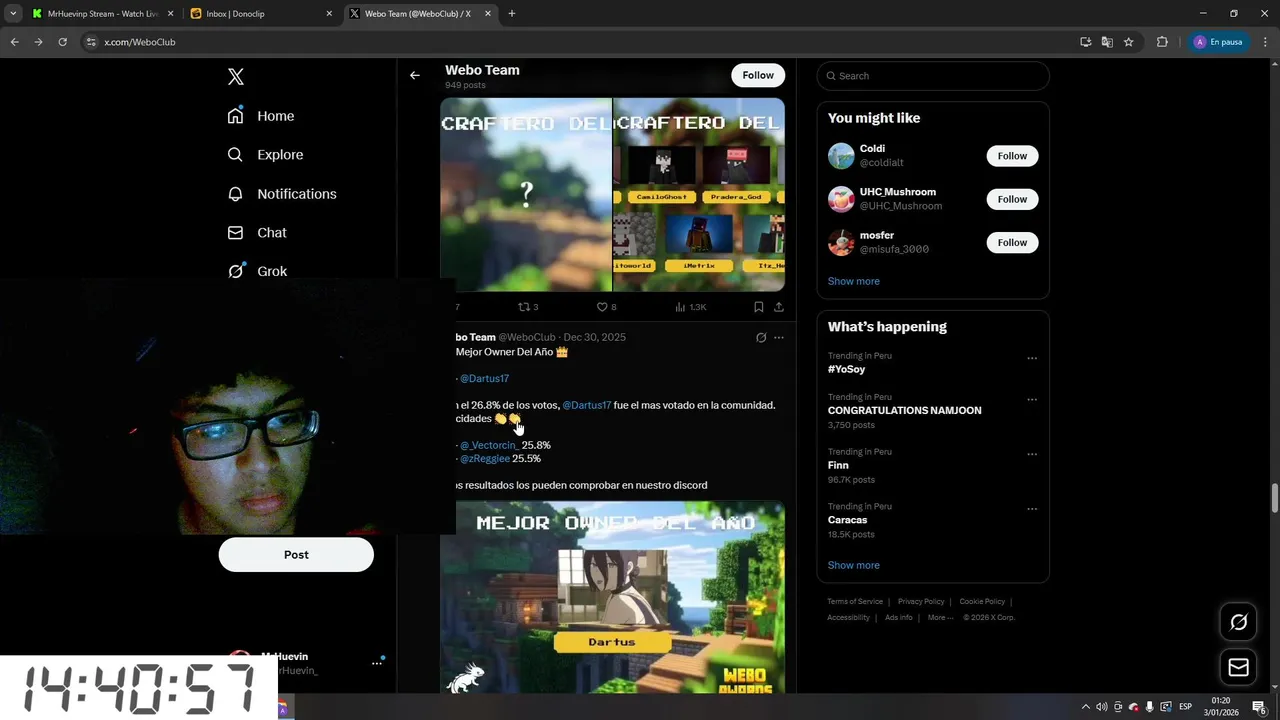Show hidden system tray icons
This screenshot has width=1280, height=720.
[x=1086, y=707]
